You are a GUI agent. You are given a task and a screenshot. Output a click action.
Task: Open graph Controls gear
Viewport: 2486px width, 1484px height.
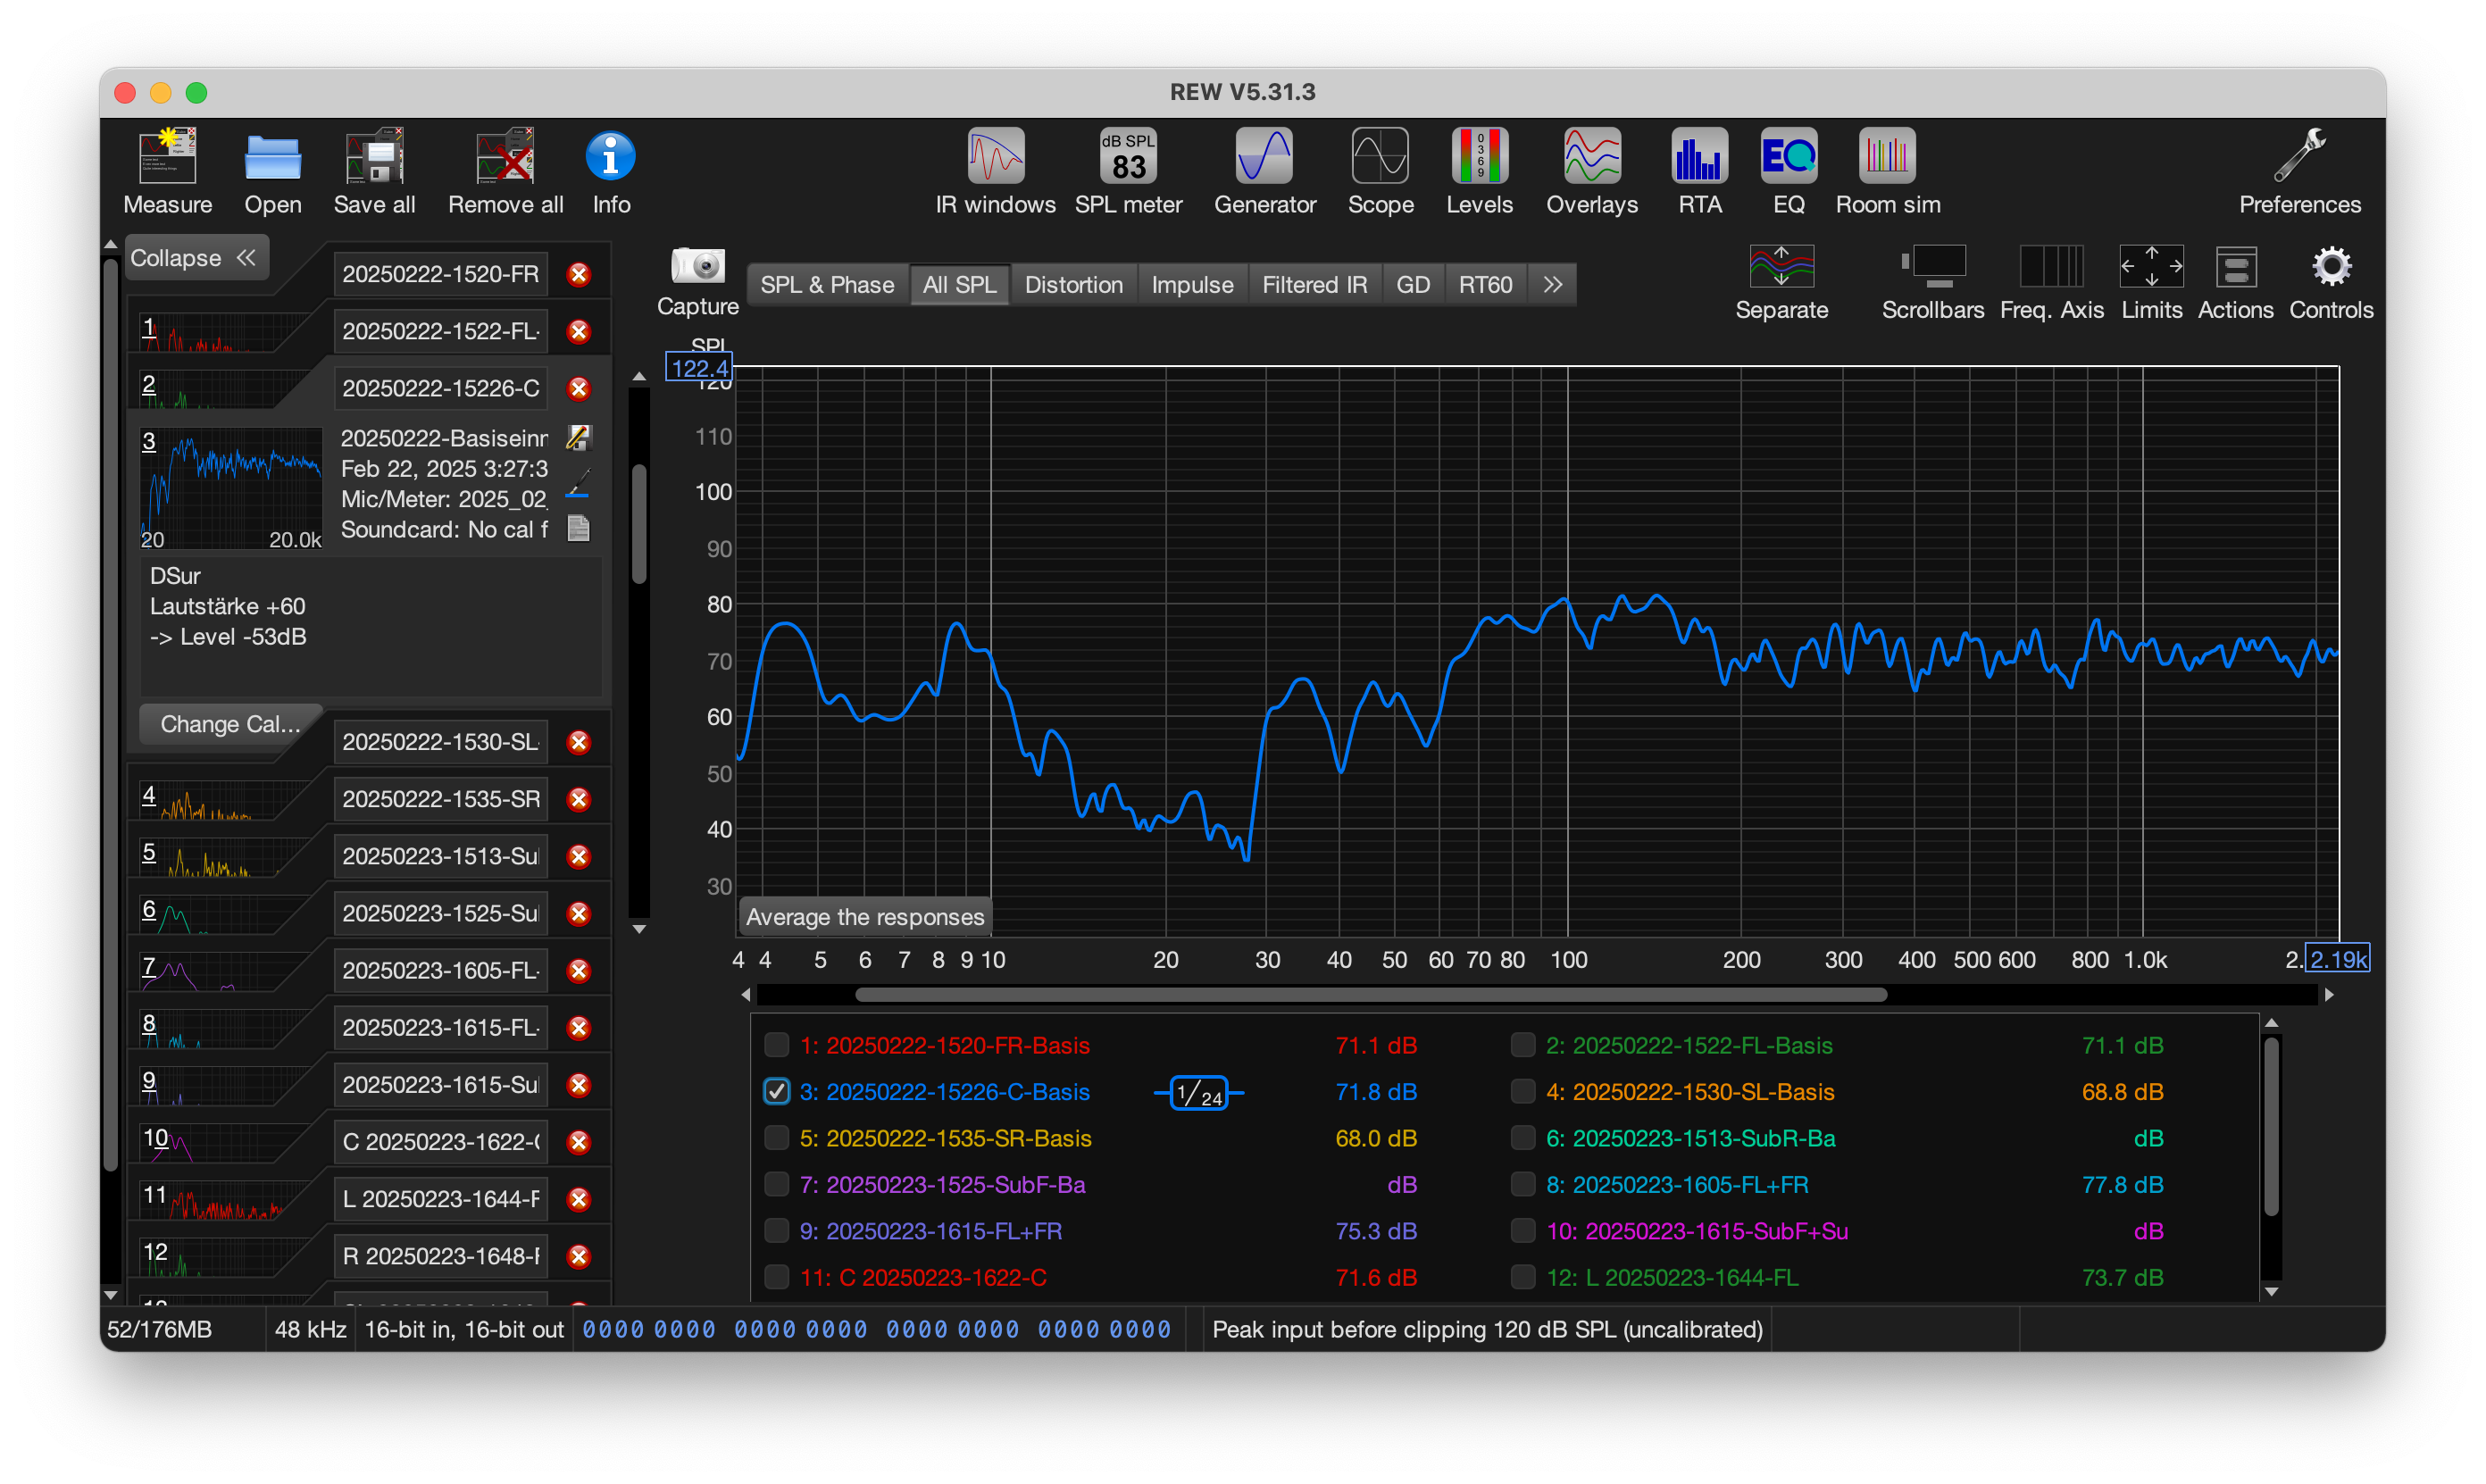point(2330,268)
